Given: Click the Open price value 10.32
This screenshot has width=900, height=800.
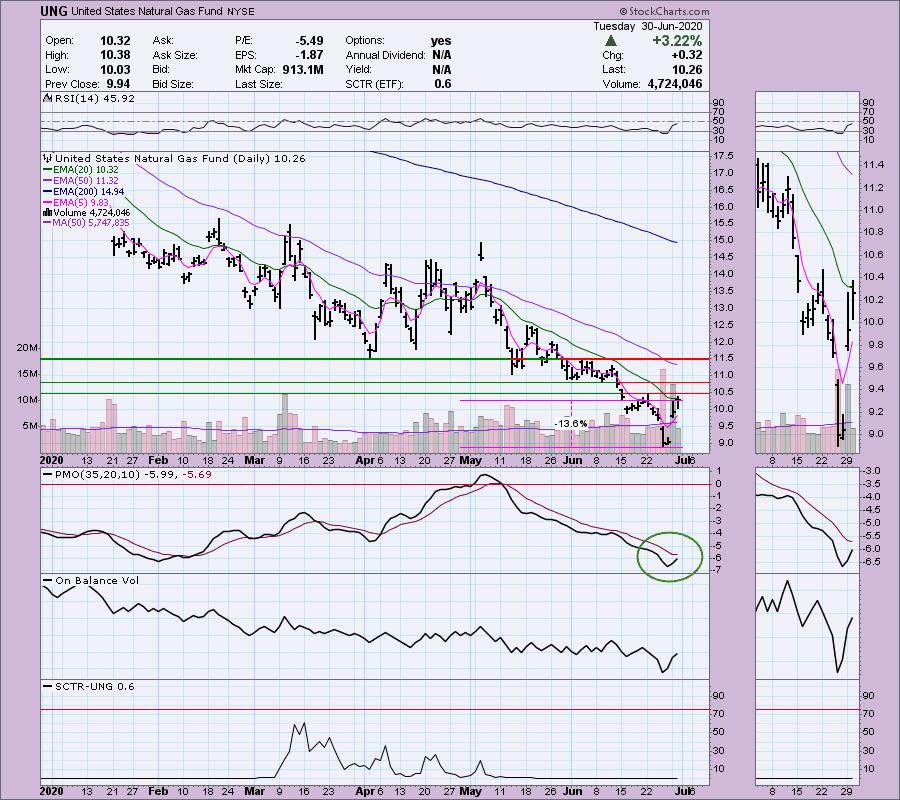Looking at the screenshot, I should [x=115, y=41].
